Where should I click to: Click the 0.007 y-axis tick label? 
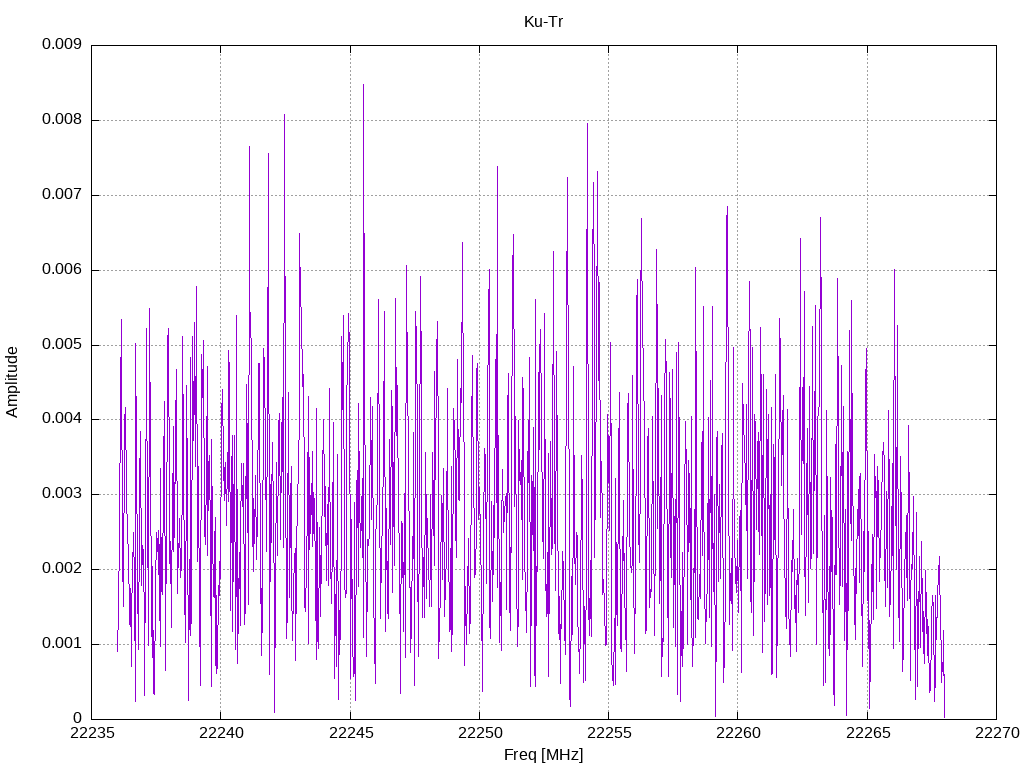click(62, 195)
